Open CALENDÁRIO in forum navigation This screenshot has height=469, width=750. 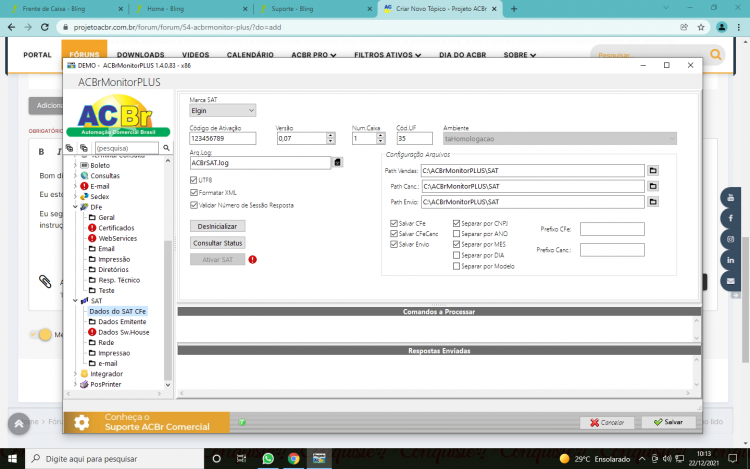250,55
